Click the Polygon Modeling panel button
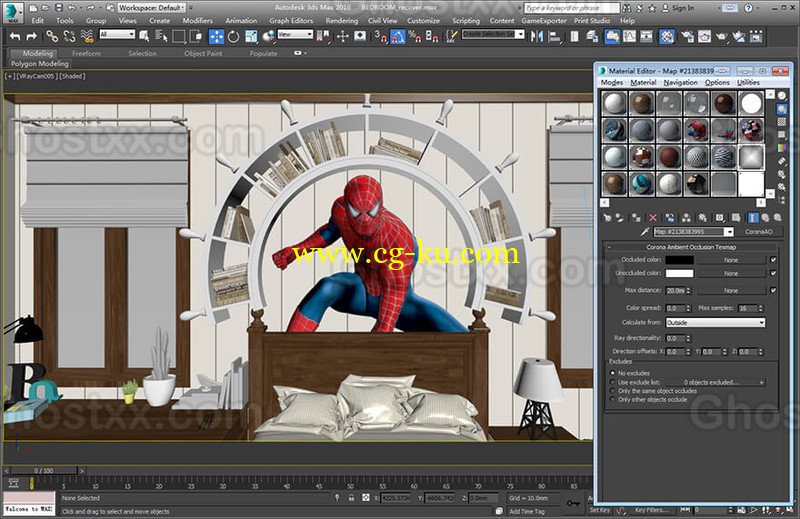The height and width of the screenshot is (519, 800). (x=39, y=64)
